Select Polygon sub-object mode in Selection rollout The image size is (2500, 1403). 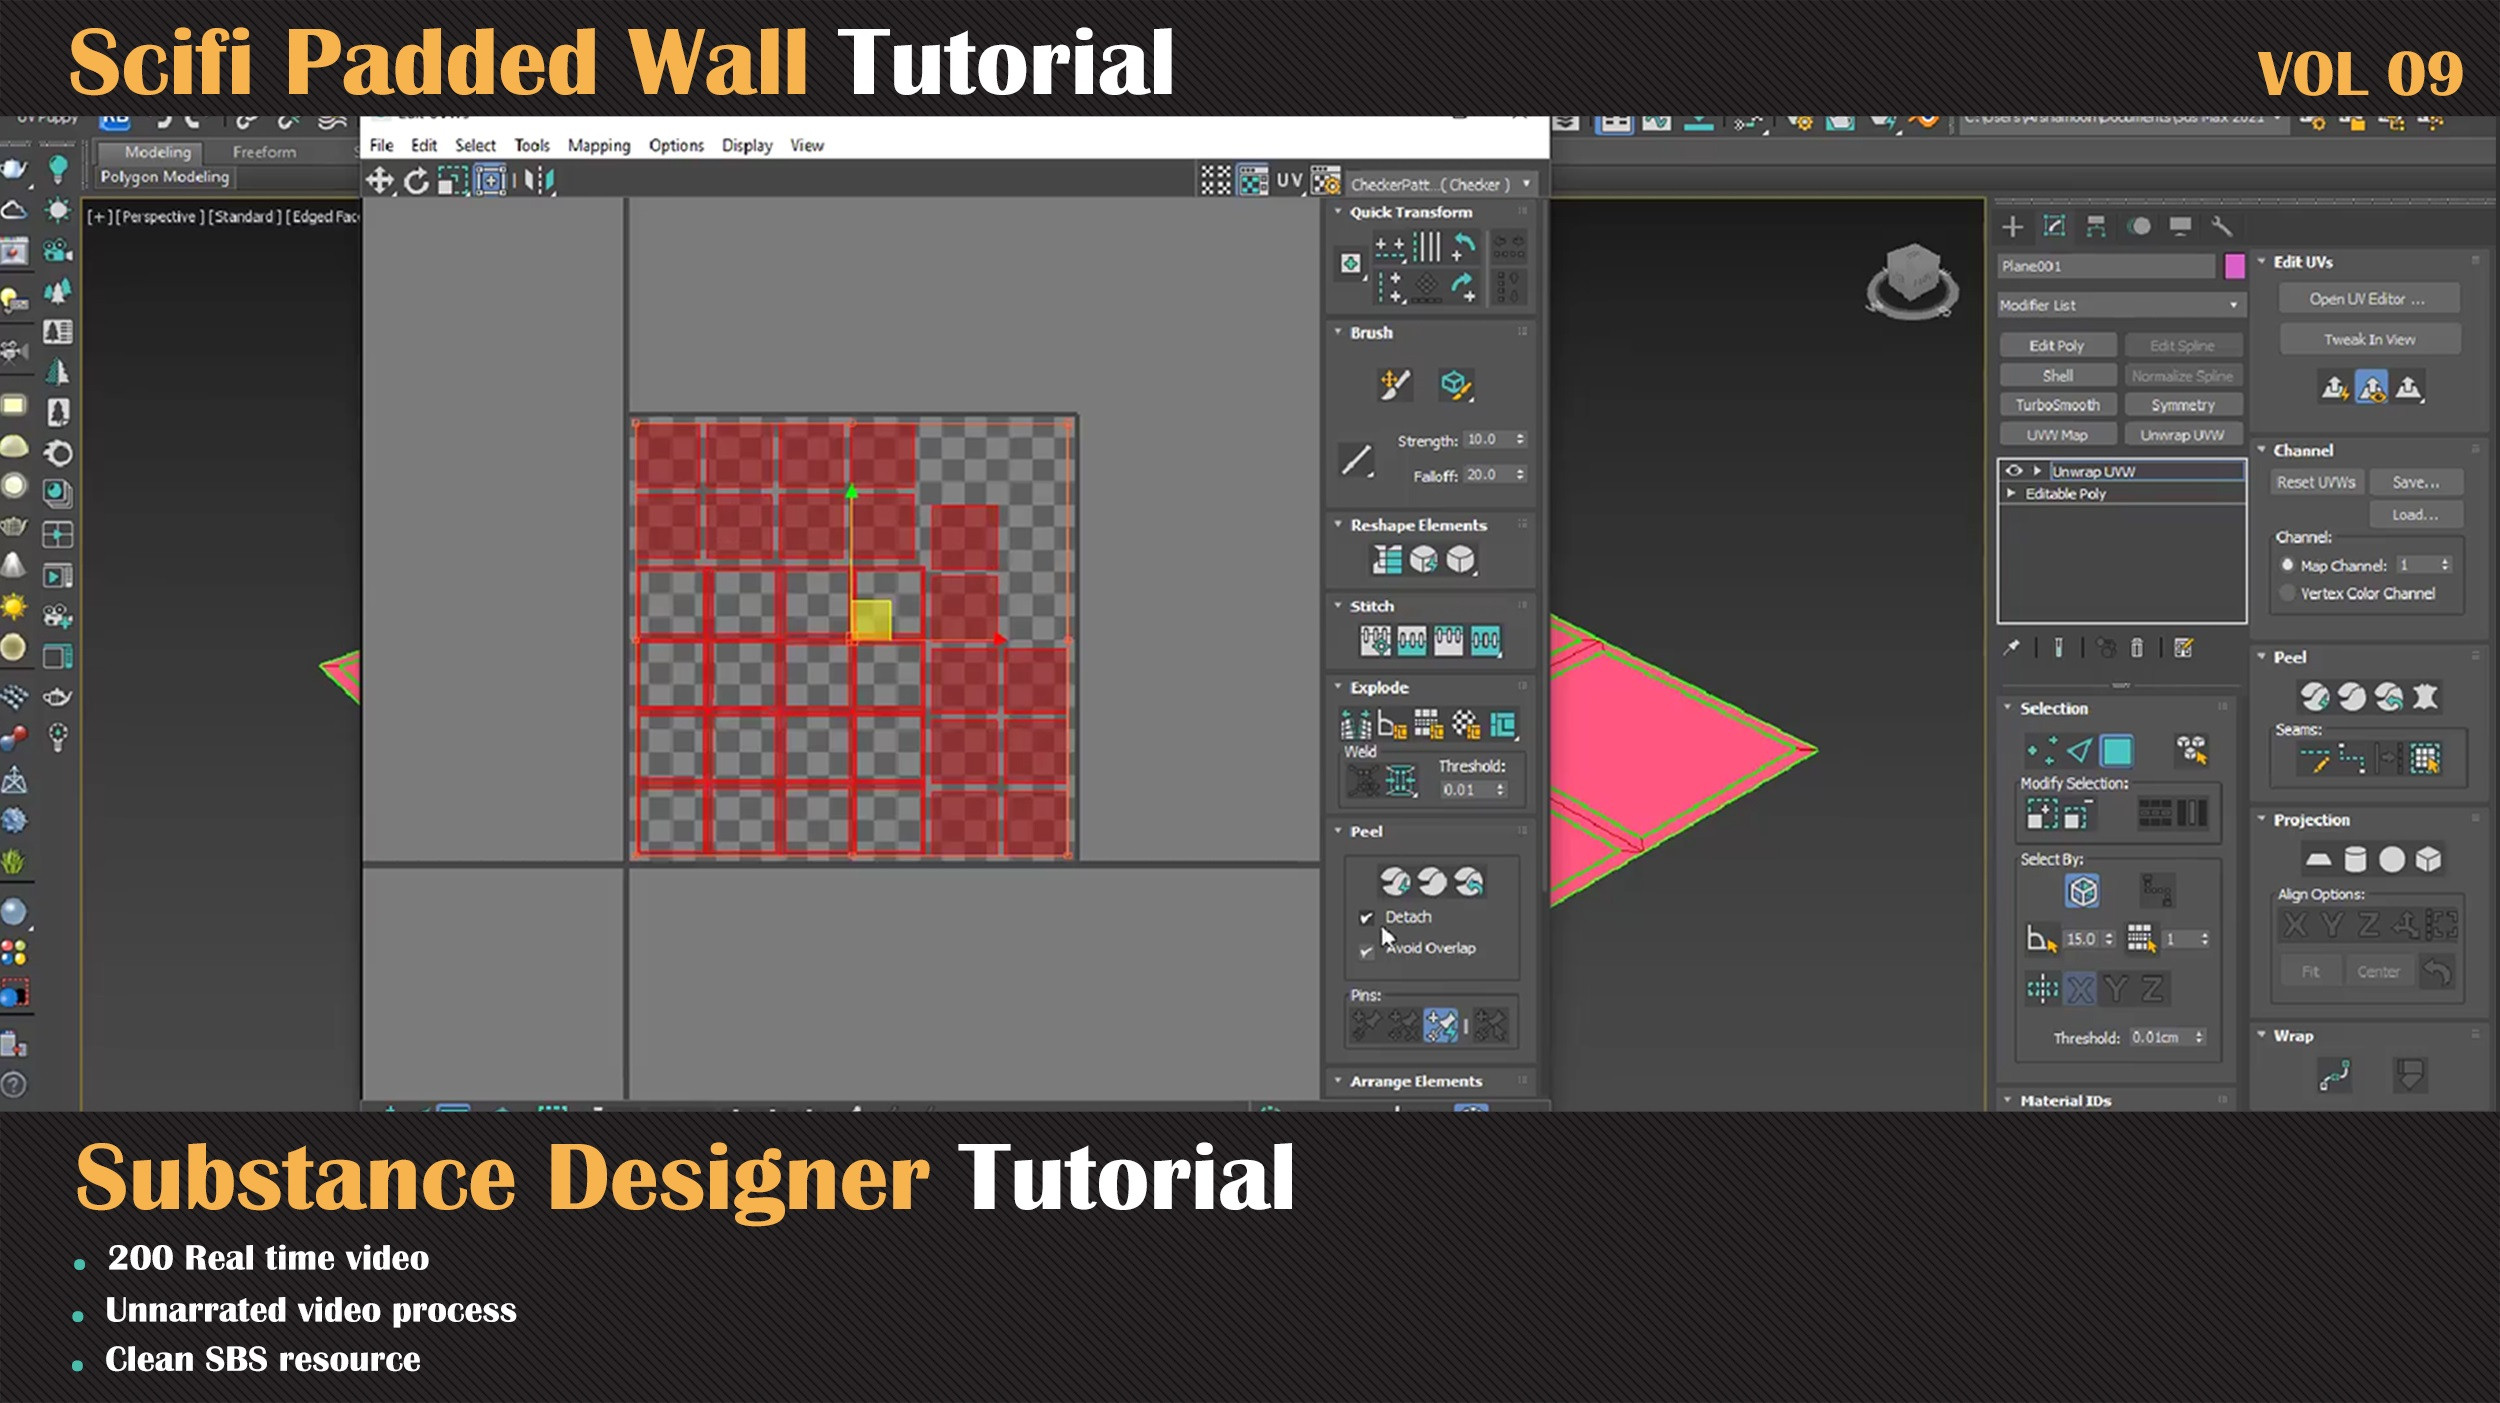[2116, 750]
